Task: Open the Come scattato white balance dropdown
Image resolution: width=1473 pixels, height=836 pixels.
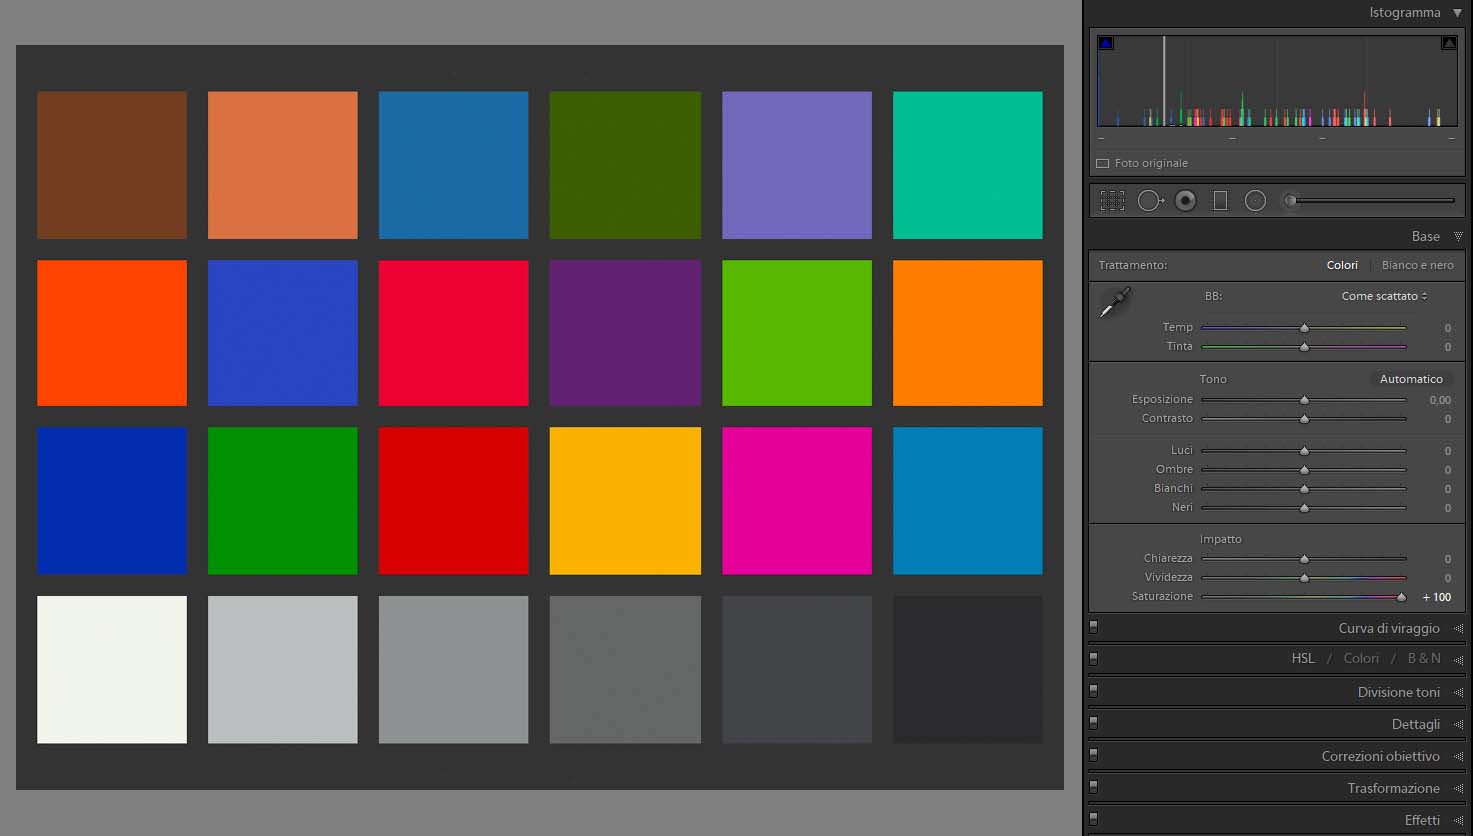Action: pyautogui.click(x=1384, y=296)
